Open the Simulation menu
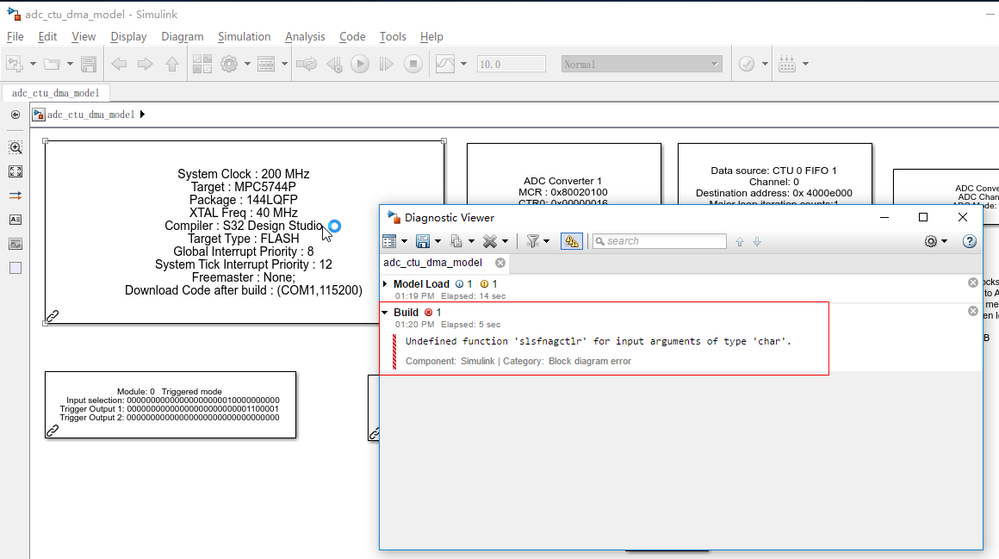Viewport: 999px width, 559px height. pos(244,36)
